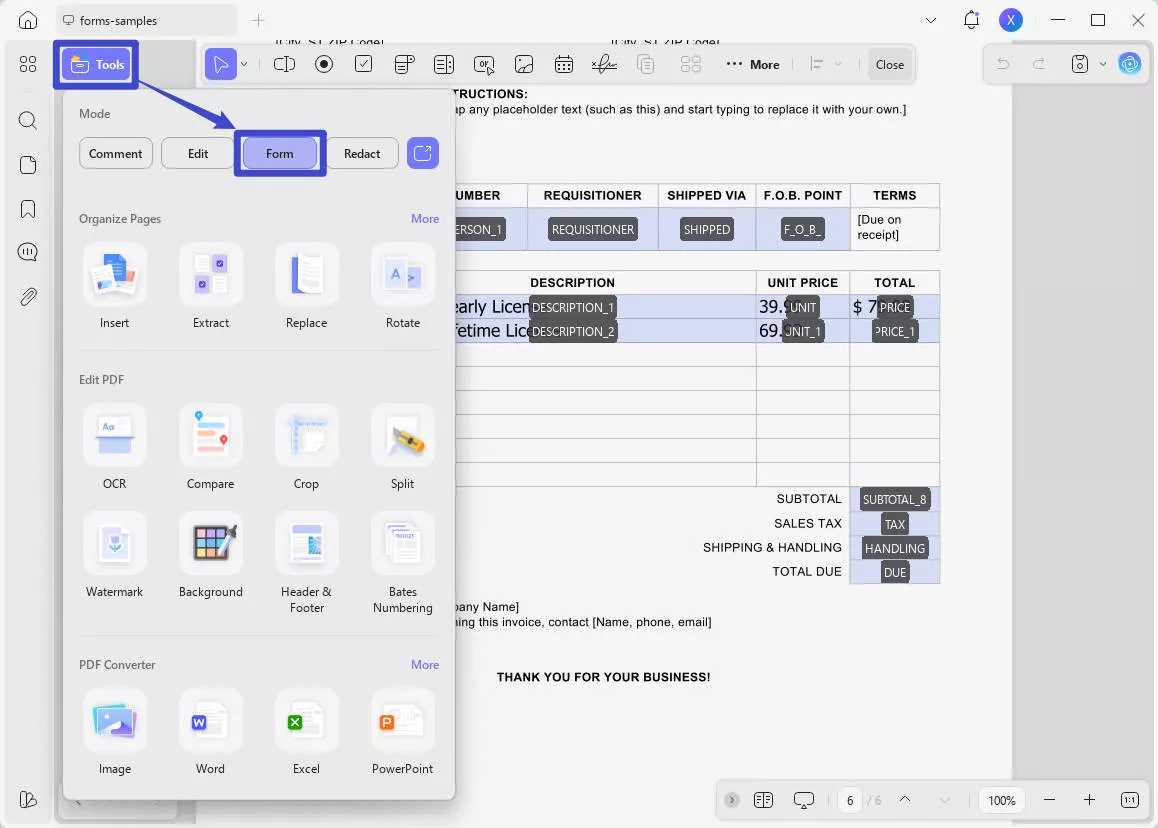Expand the bottom navigation bar arrow

click(731, 800)
